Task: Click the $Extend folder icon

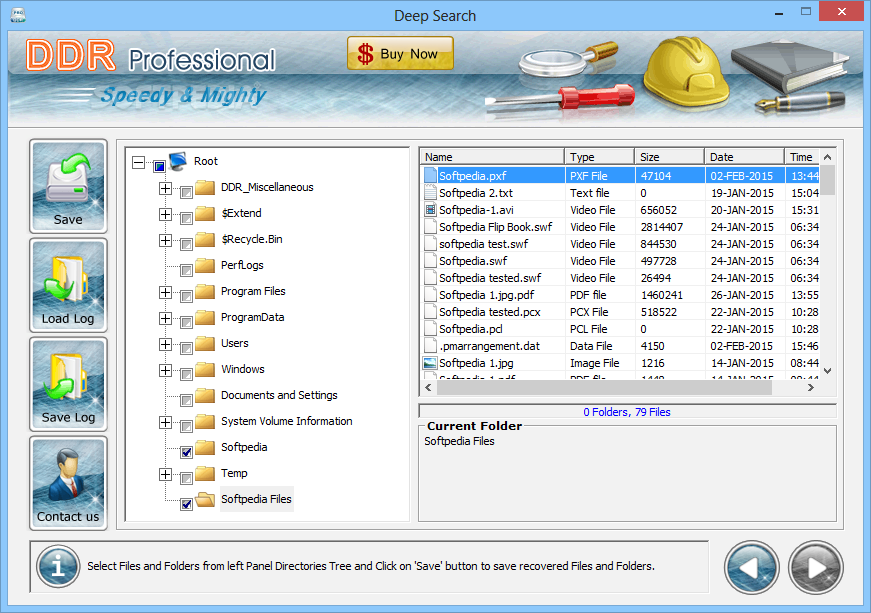Action: click(x=205, y=213)
